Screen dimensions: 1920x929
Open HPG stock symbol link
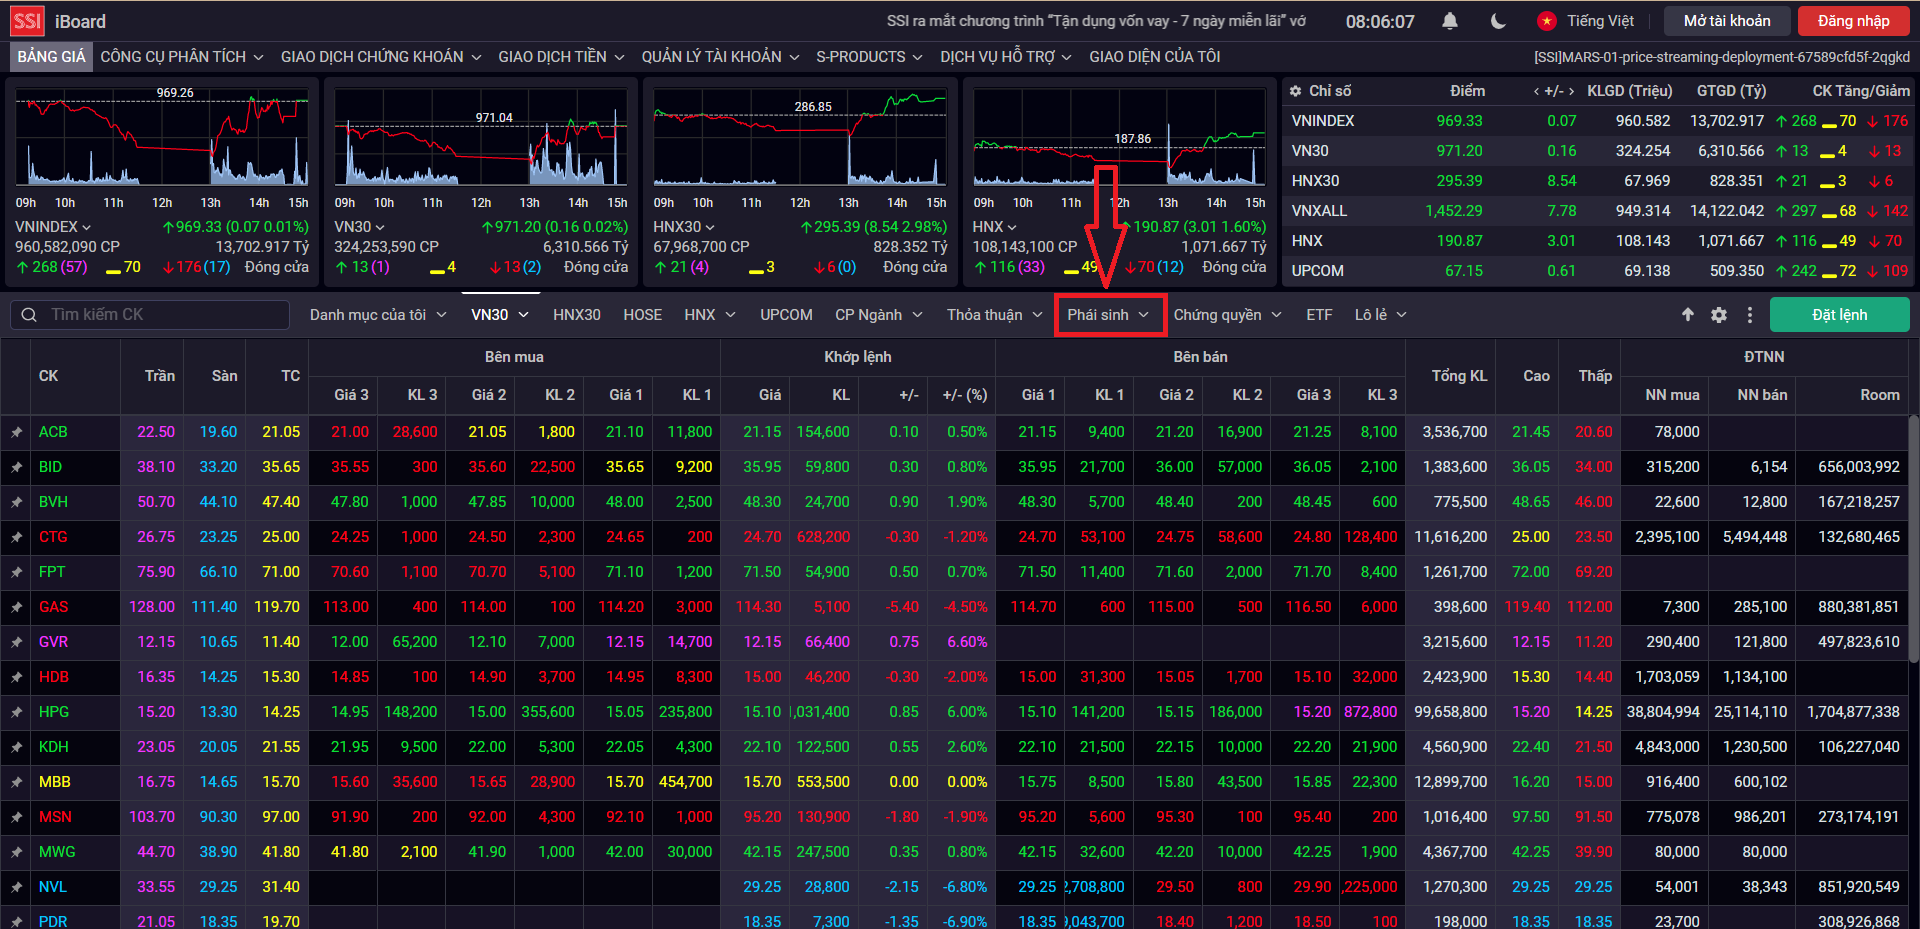point(54,712)
